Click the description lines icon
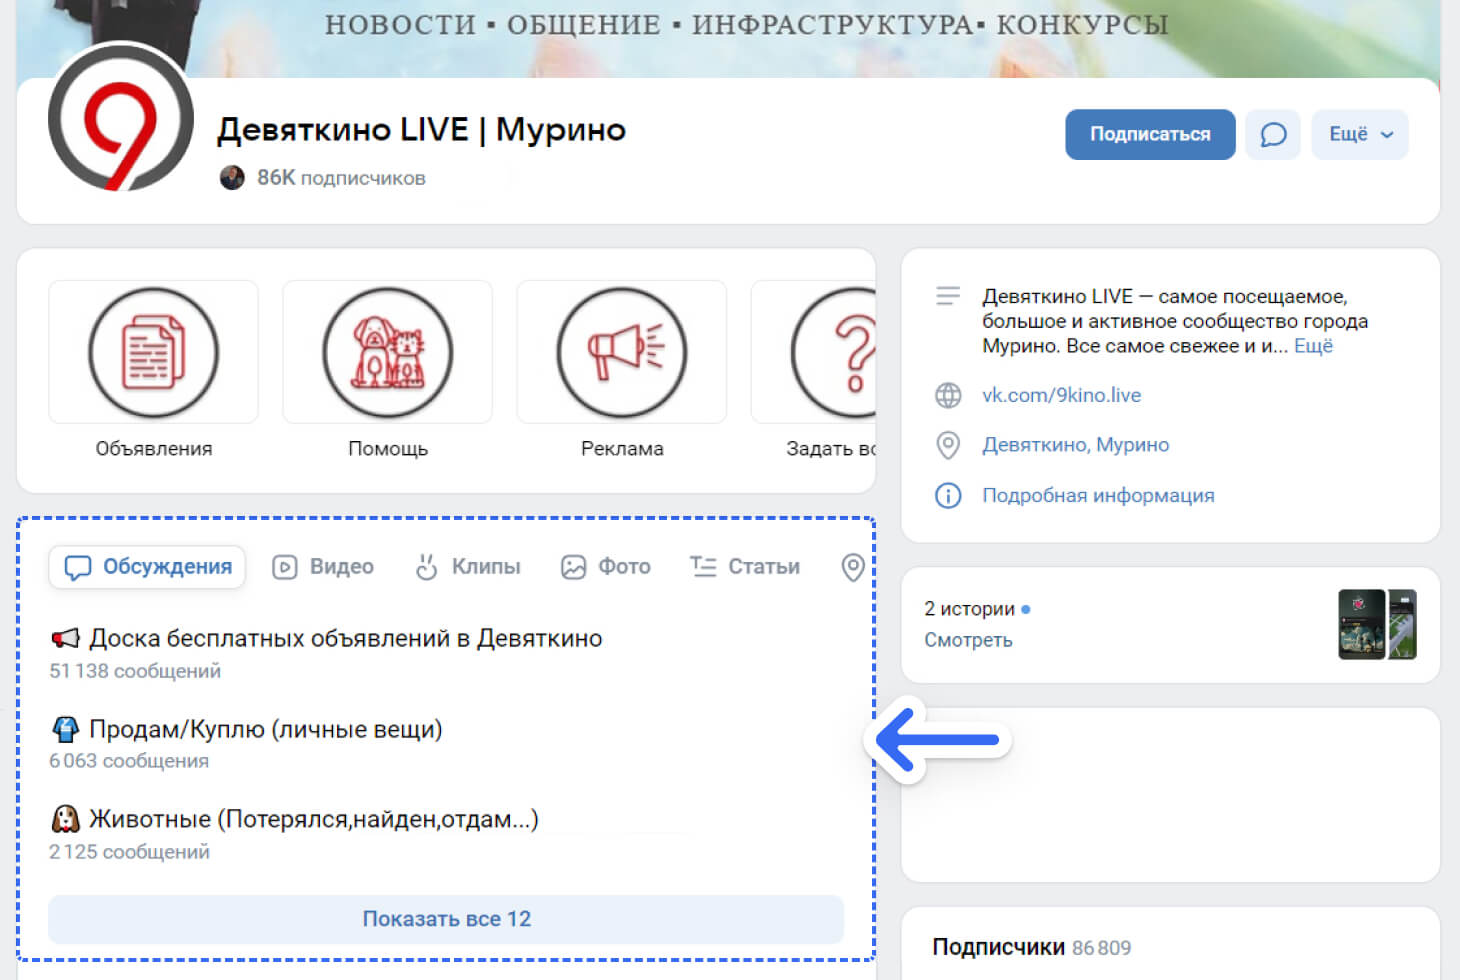 click(948, 296)
